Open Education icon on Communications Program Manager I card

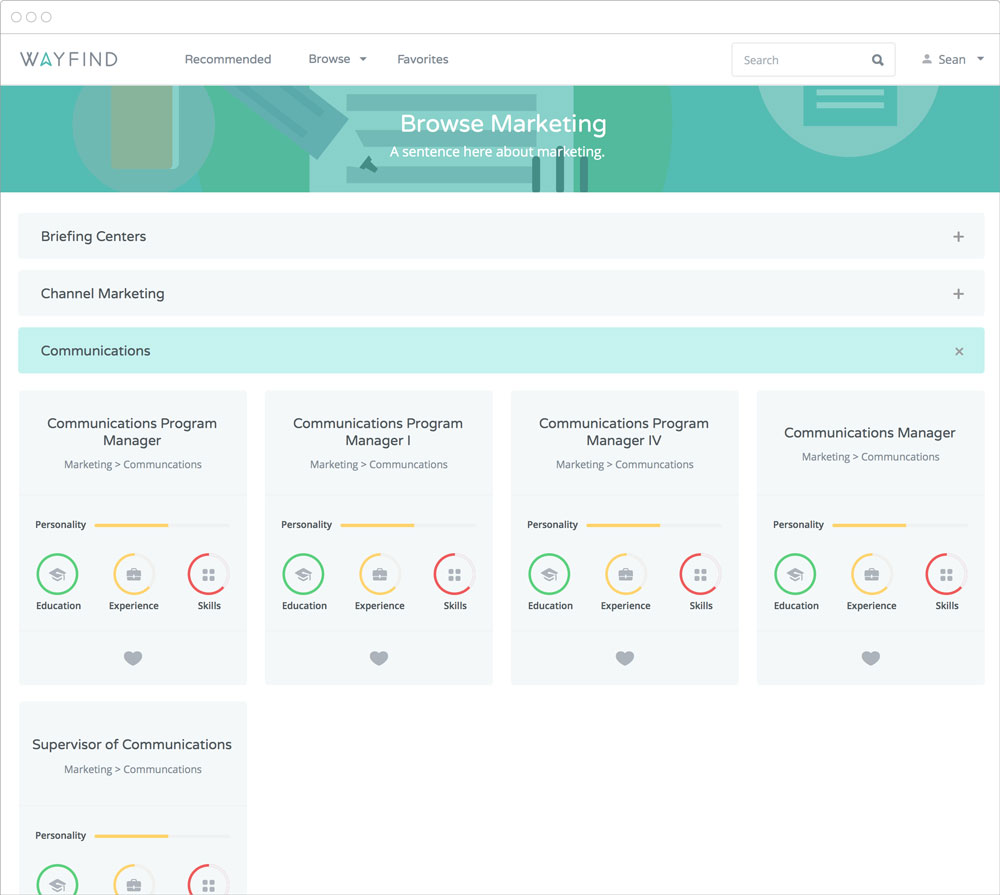(304, 574)
